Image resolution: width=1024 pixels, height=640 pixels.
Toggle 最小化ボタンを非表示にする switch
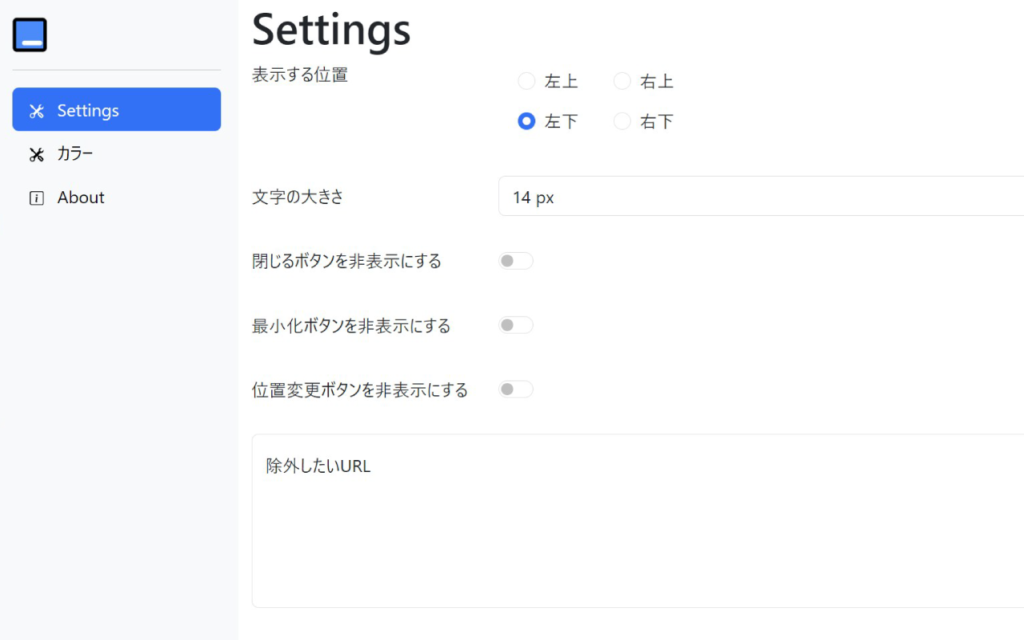click(x=516, y=325)
